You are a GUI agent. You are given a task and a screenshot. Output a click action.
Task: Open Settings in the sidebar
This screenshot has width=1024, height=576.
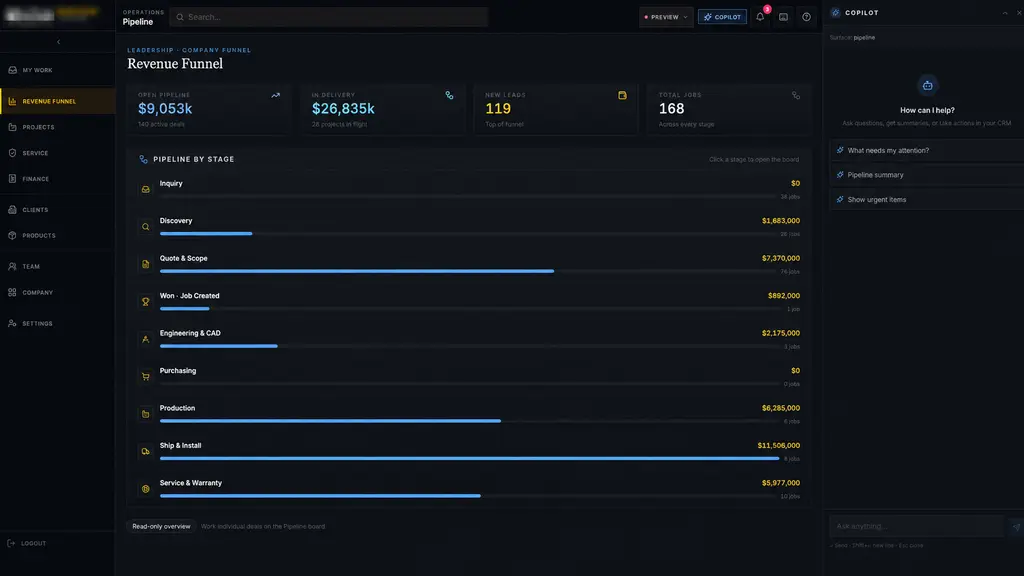[x=57, y=323]
